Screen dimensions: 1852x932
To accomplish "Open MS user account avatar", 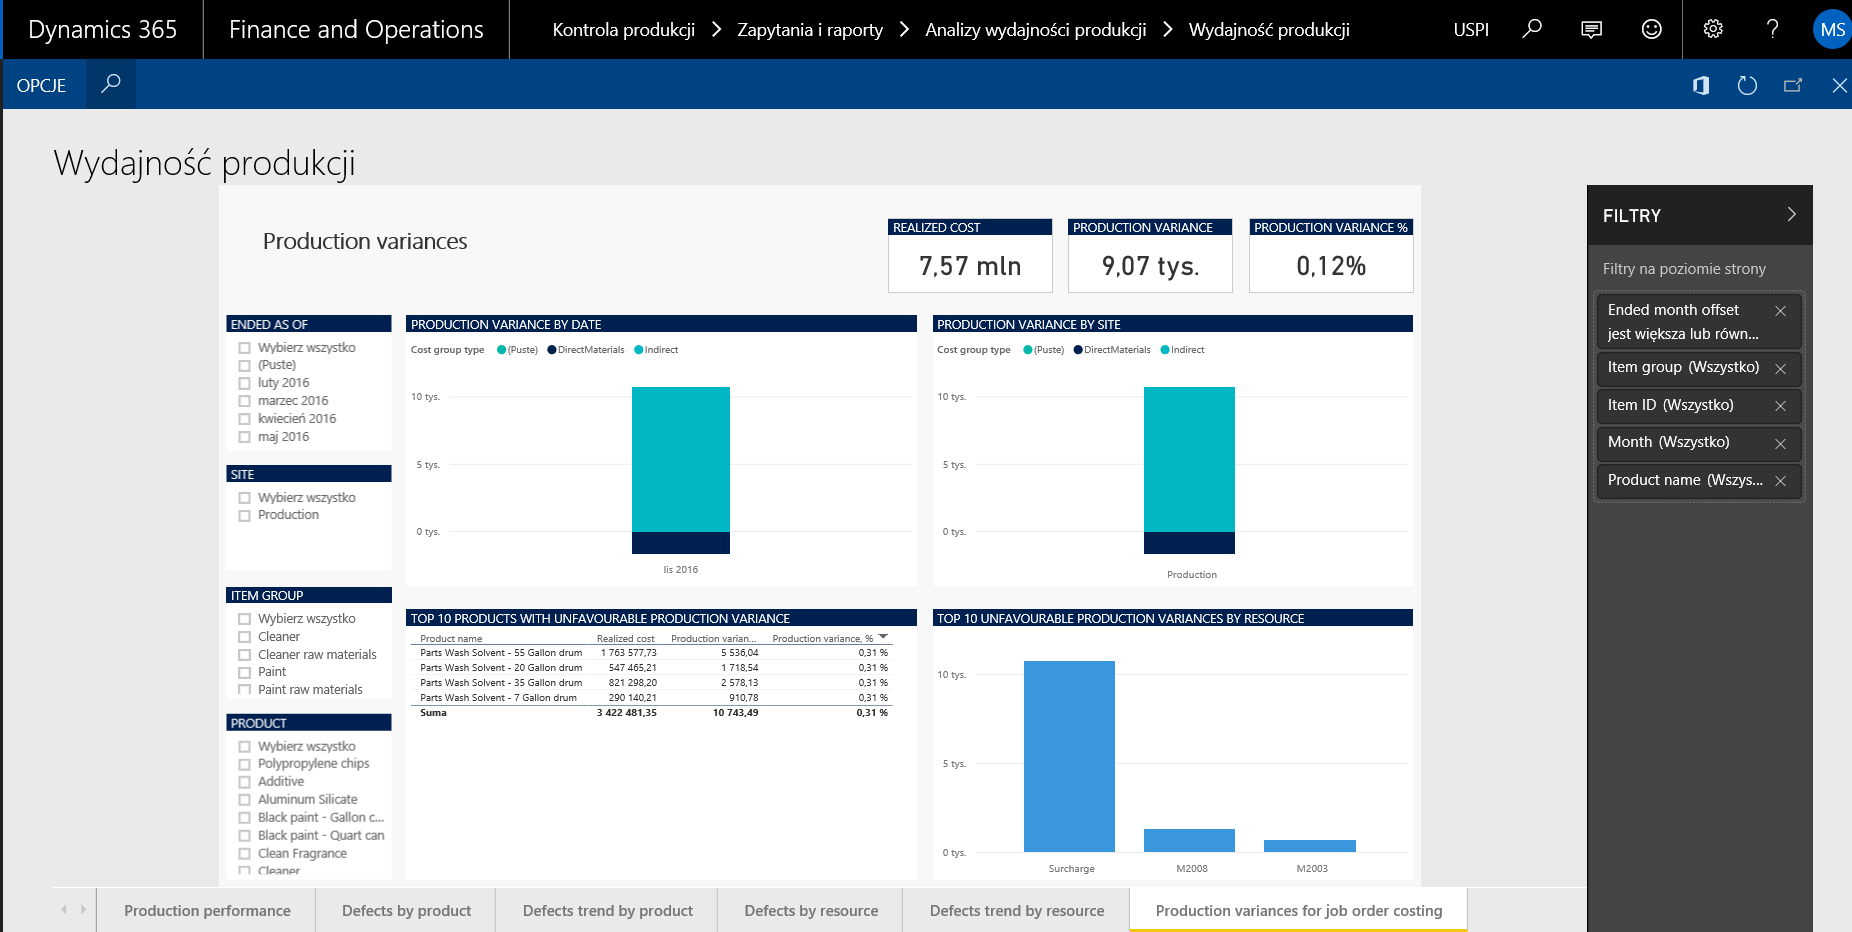I will click(x=1832, y=30).
